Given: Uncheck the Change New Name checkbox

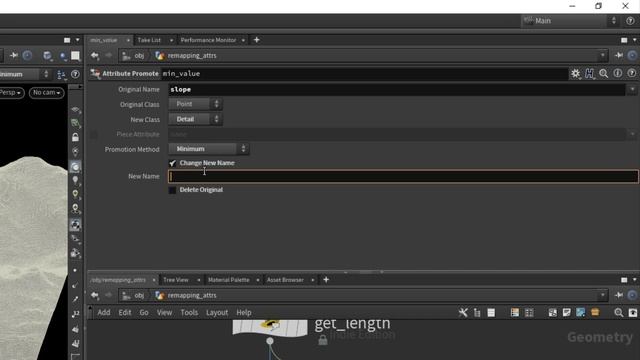Looking at the screenshot, I should coord(172,163).
